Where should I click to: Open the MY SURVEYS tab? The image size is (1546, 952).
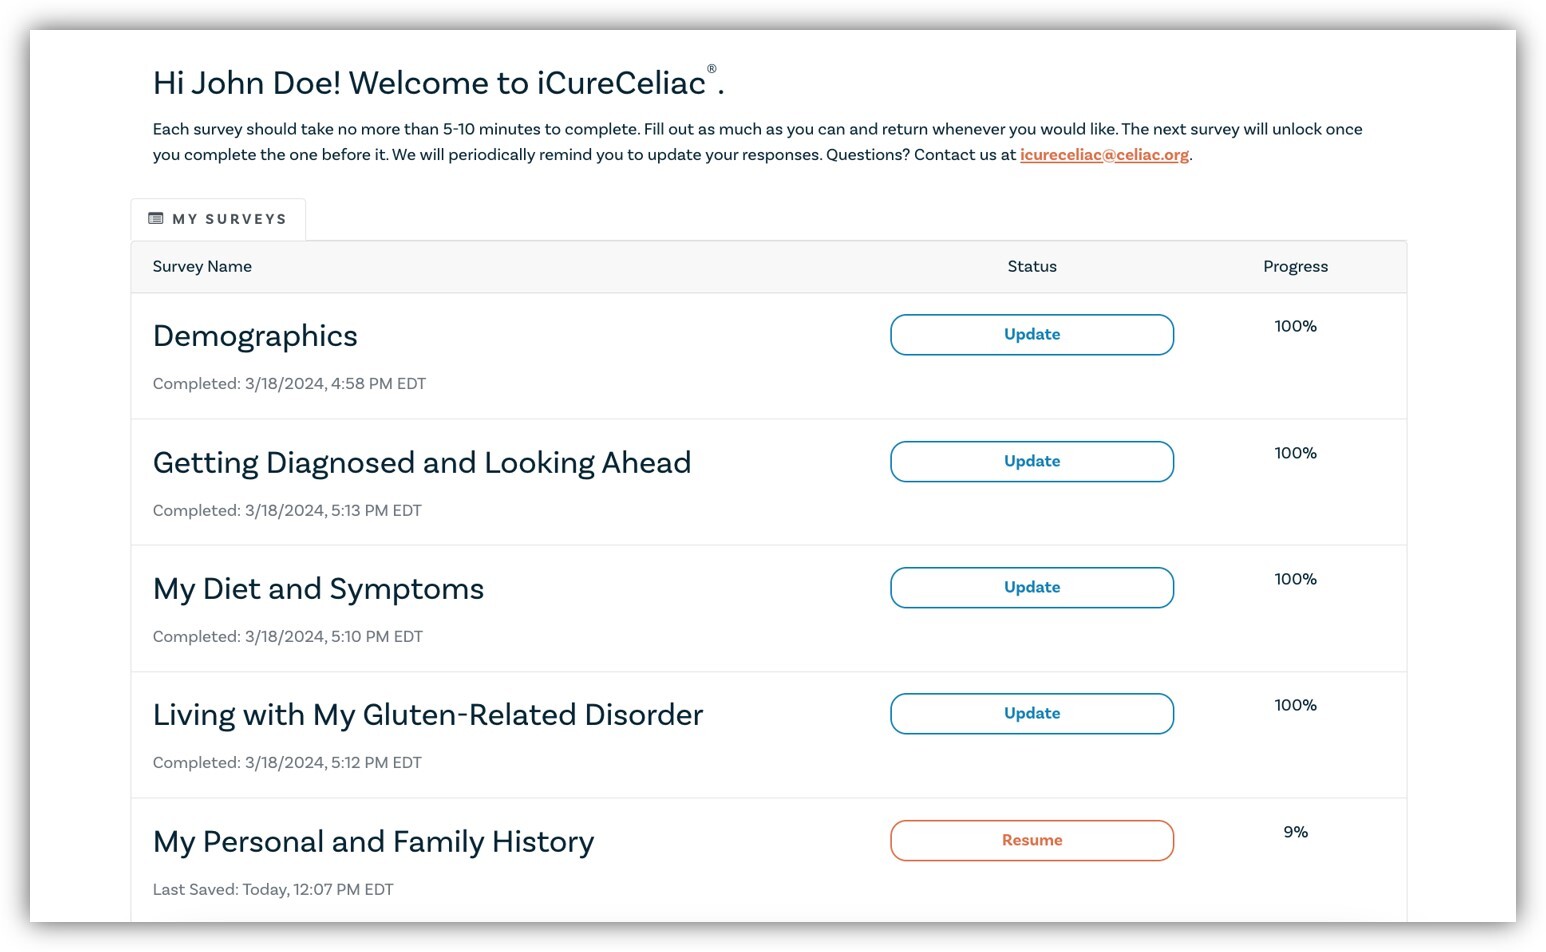pyautogui.click(x=218, y=219)
